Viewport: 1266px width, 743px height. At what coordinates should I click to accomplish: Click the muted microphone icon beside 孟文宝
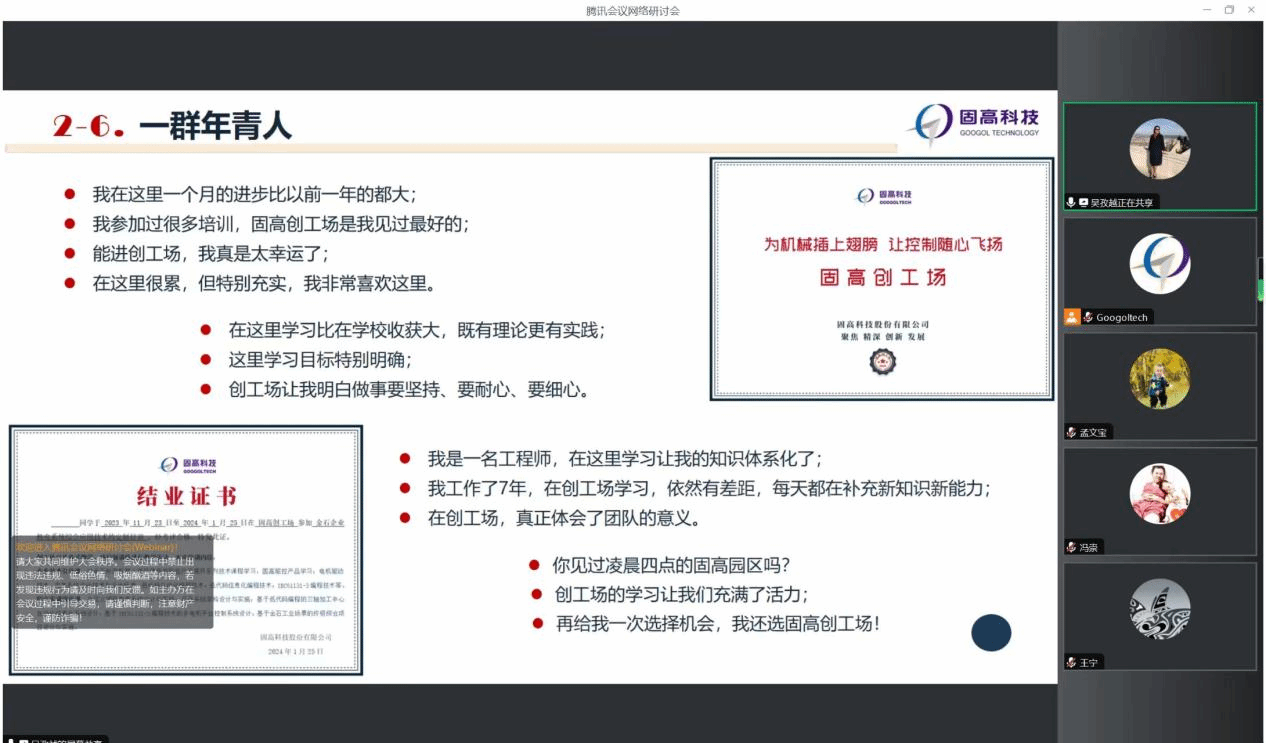point(1071,432)
